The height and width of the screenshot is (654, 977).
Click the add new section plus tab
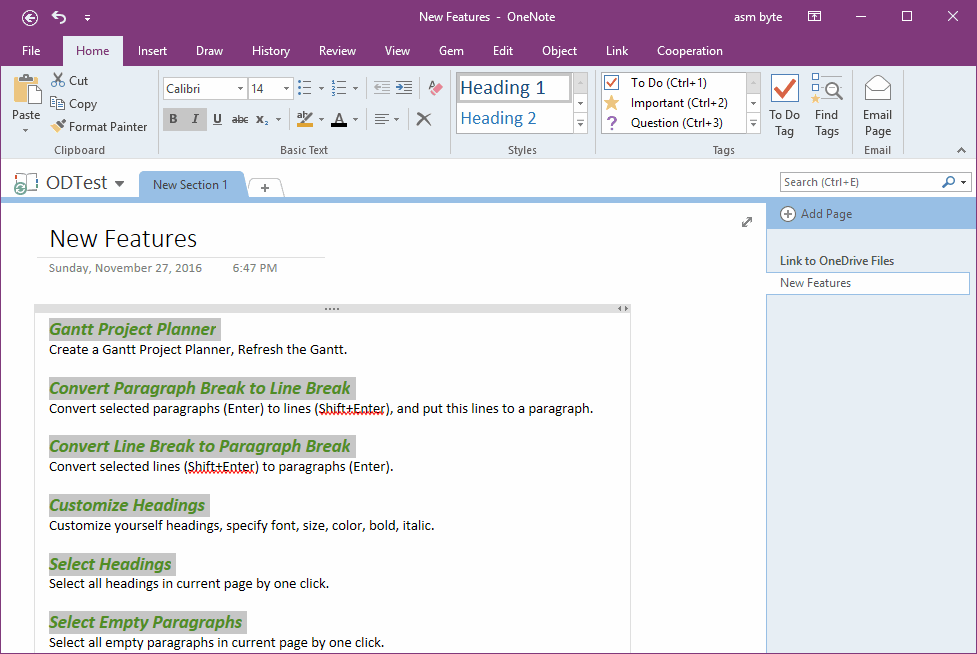[265, 187]
